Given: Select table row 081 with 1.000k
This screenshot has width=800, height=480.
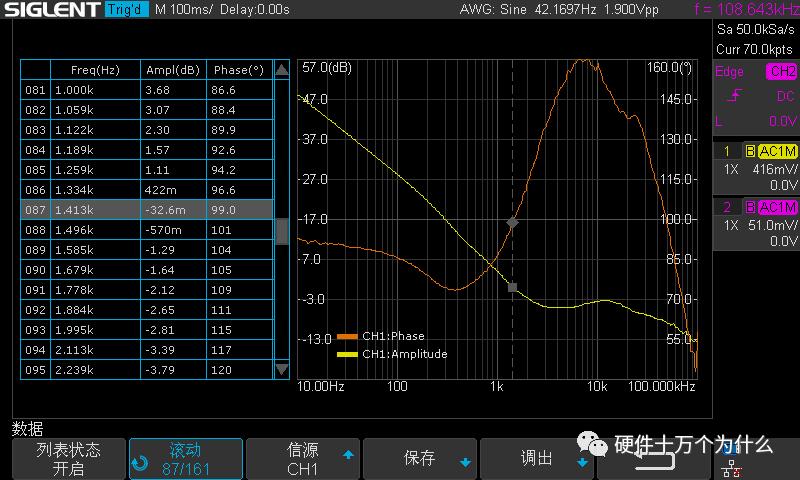Looking at the screenshot, I should 147,90.
